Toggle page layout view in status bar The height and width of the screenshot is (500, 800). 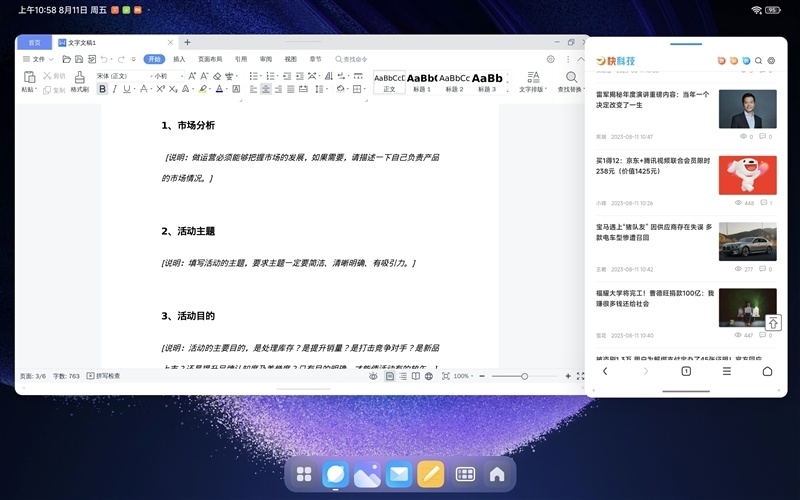coord(390,376)
